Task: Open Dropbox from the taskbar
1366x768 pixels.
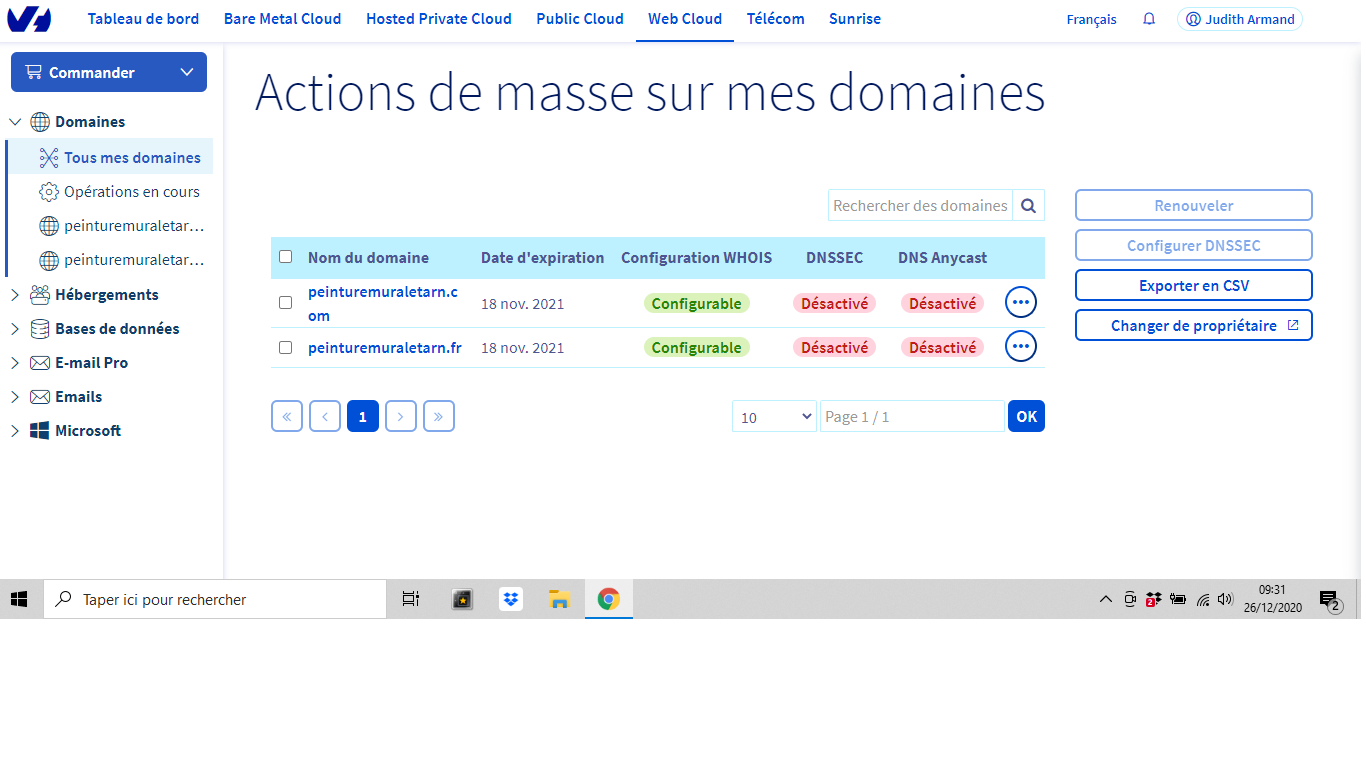Action: click(x=511, y=599)
